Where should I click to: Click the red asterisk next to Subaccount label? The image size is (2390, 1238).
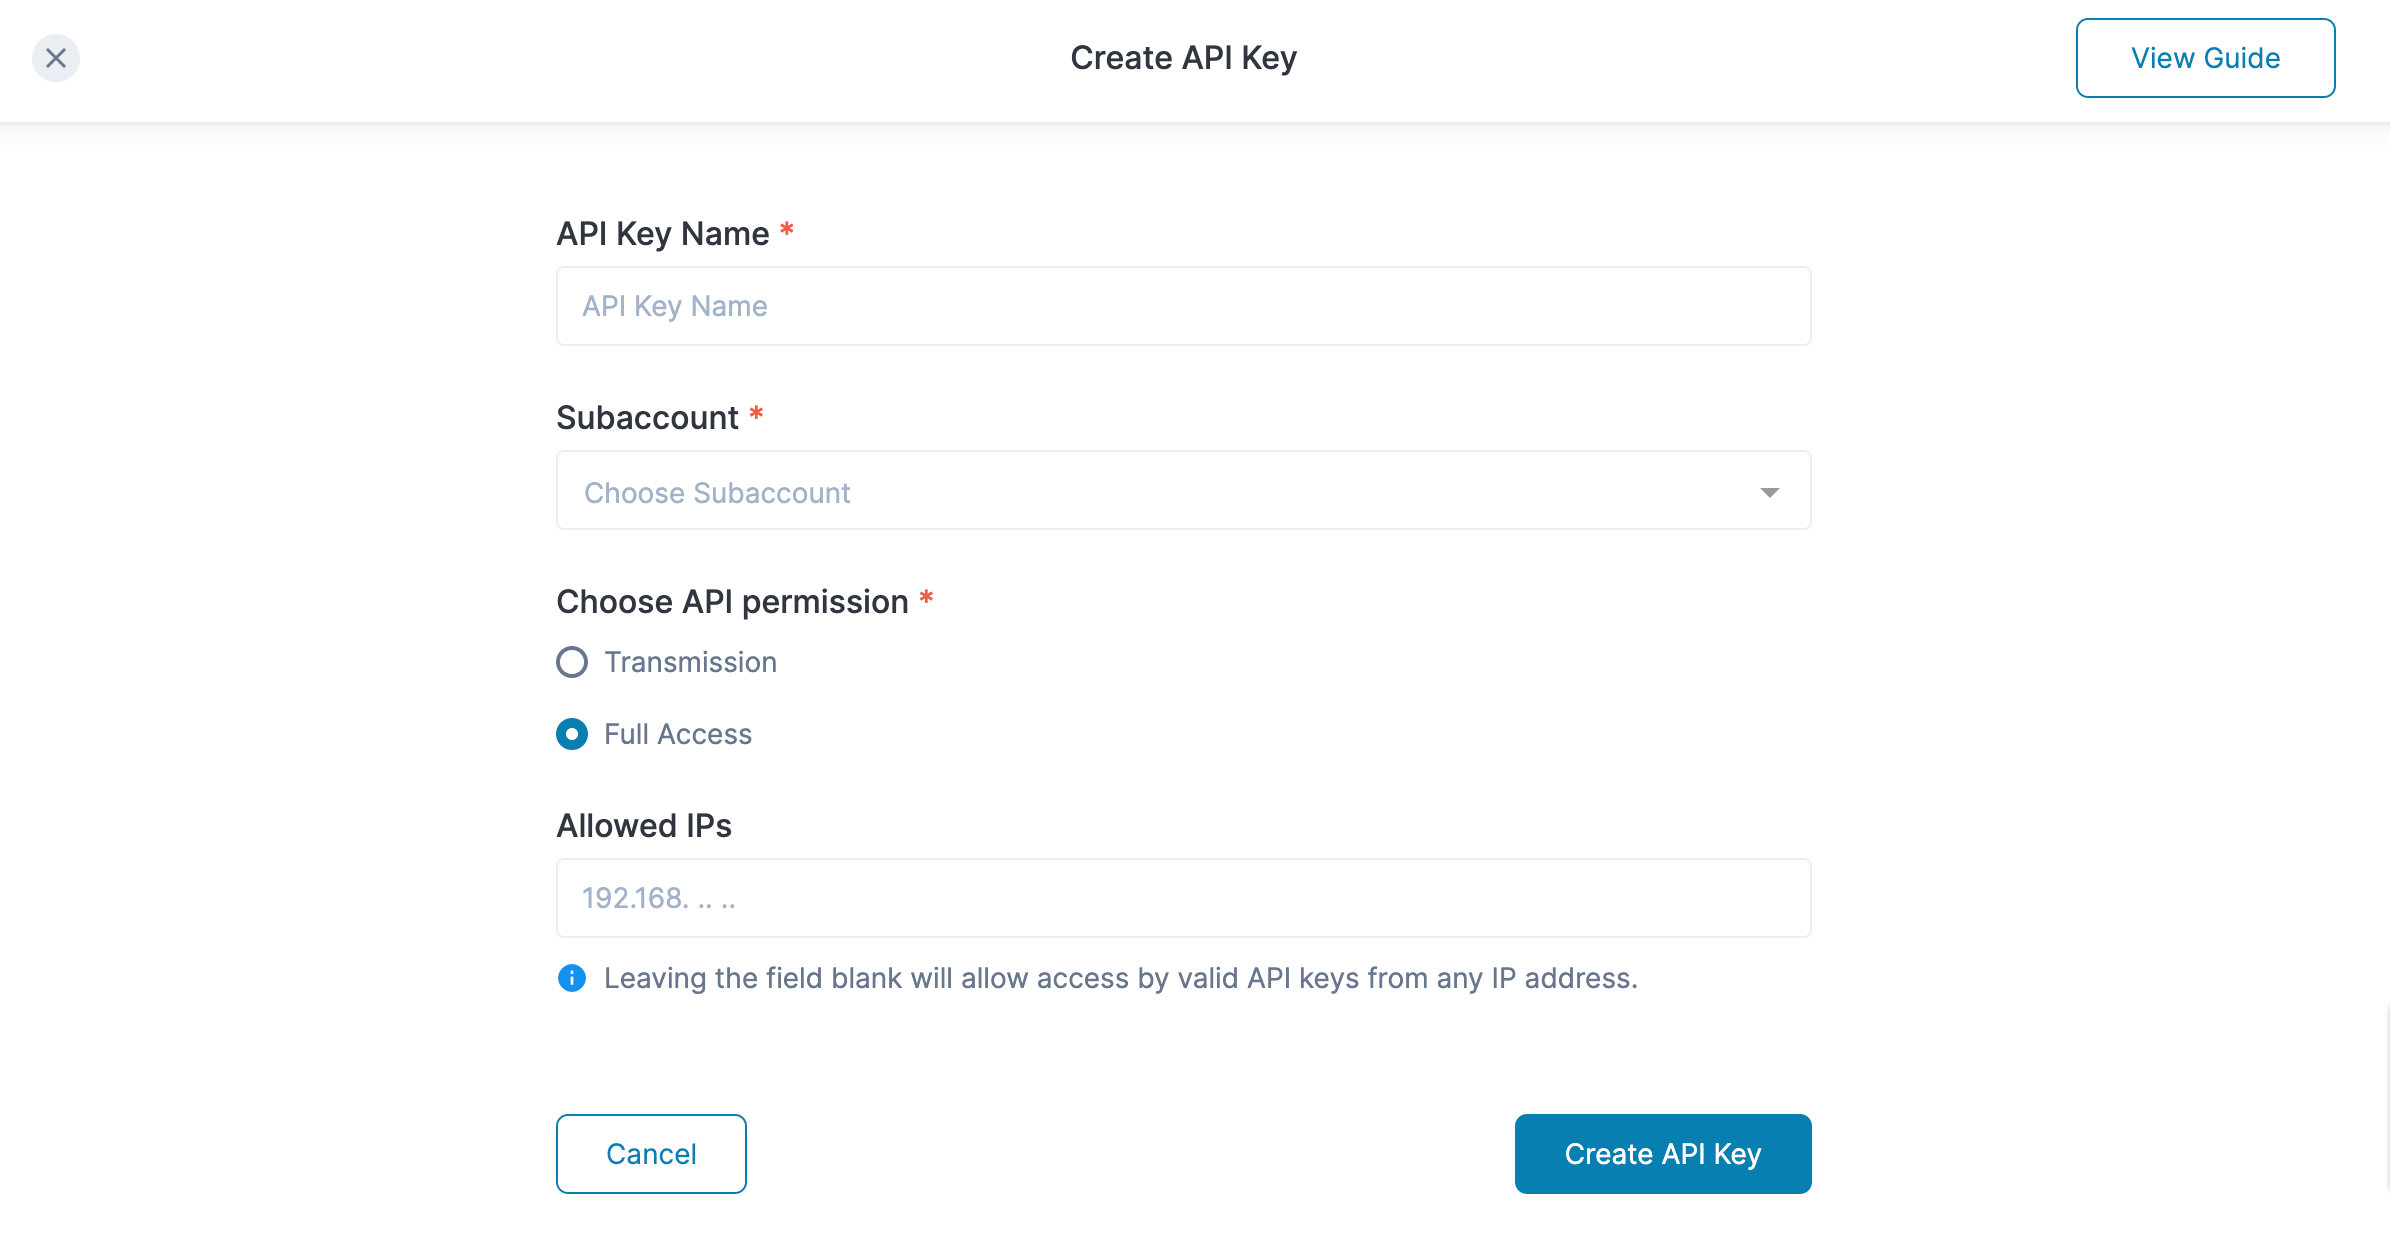pos(756,414)
